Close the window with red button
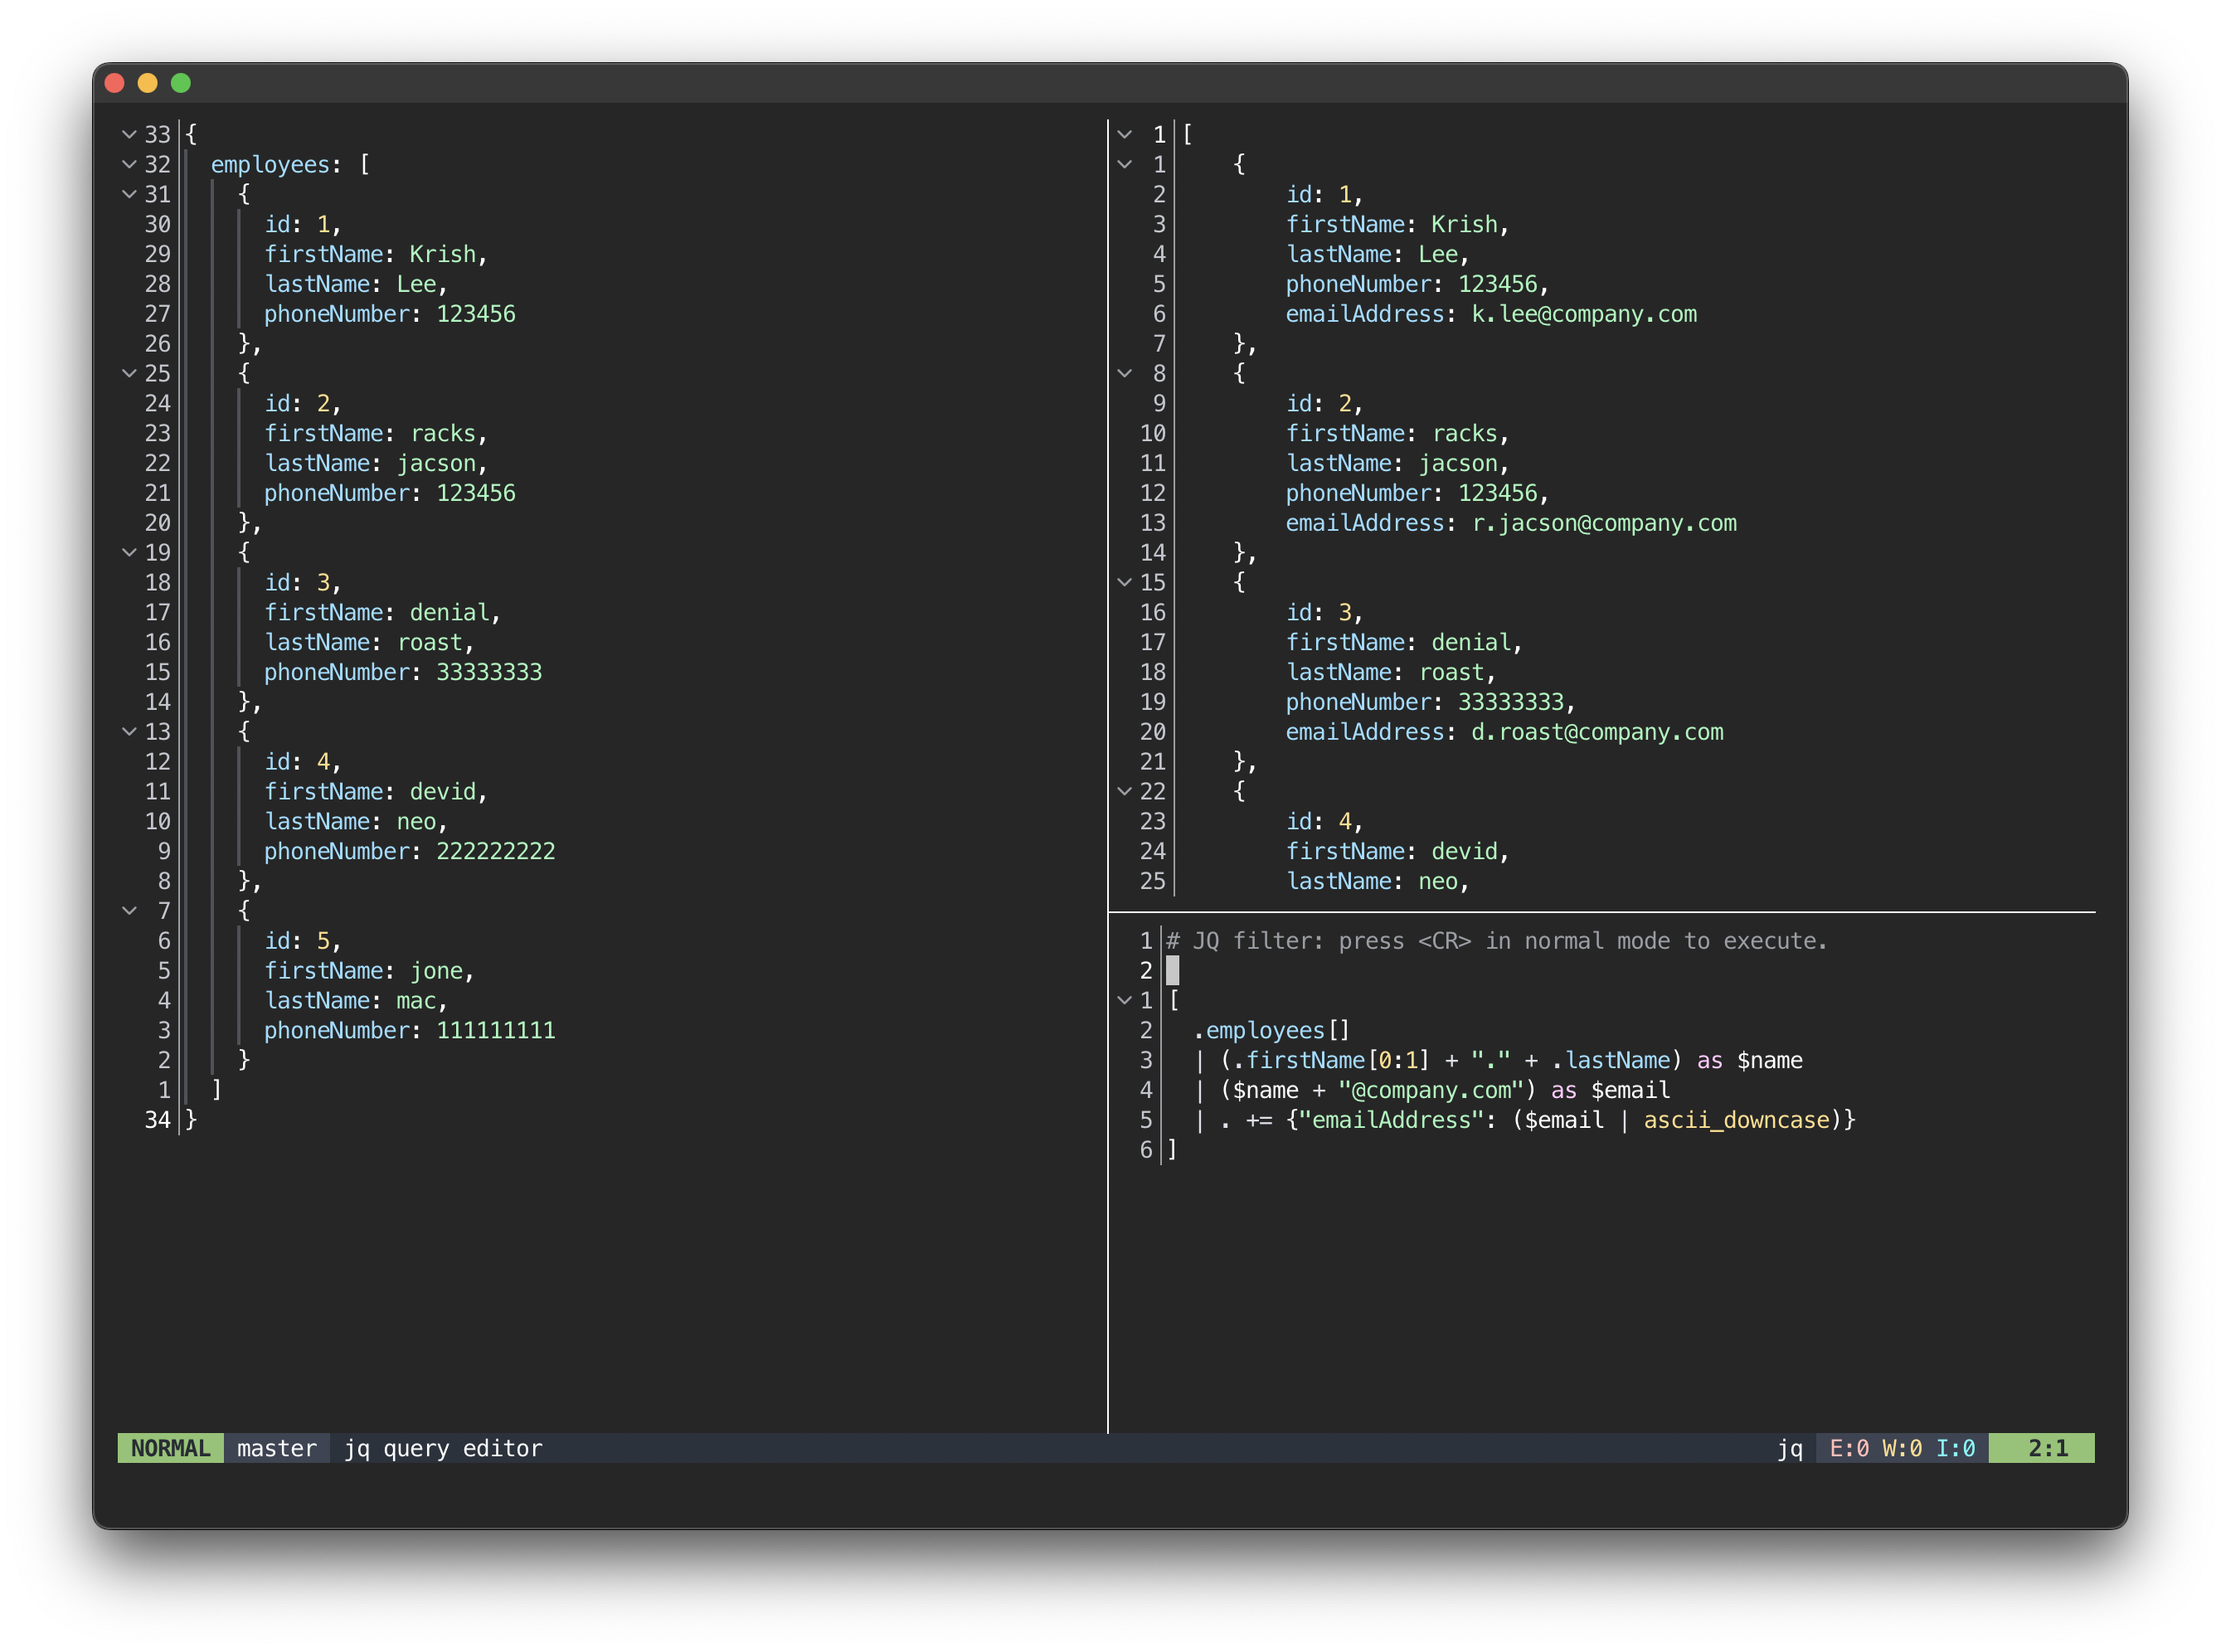This screenshot has width=2221, height=1652. coord(114,83)
